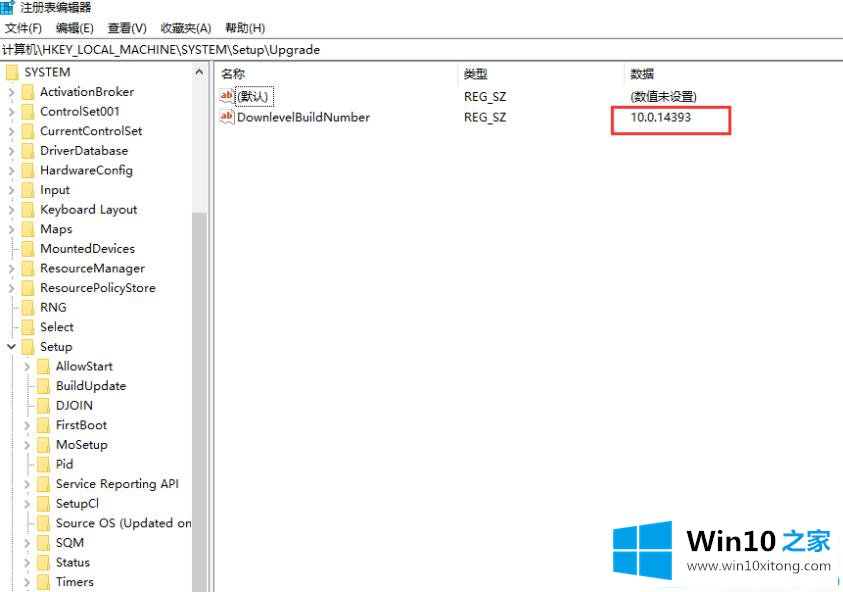Click the RNG folder icon
This screenshot has width=843, height=592.
(x=28, y=308)
